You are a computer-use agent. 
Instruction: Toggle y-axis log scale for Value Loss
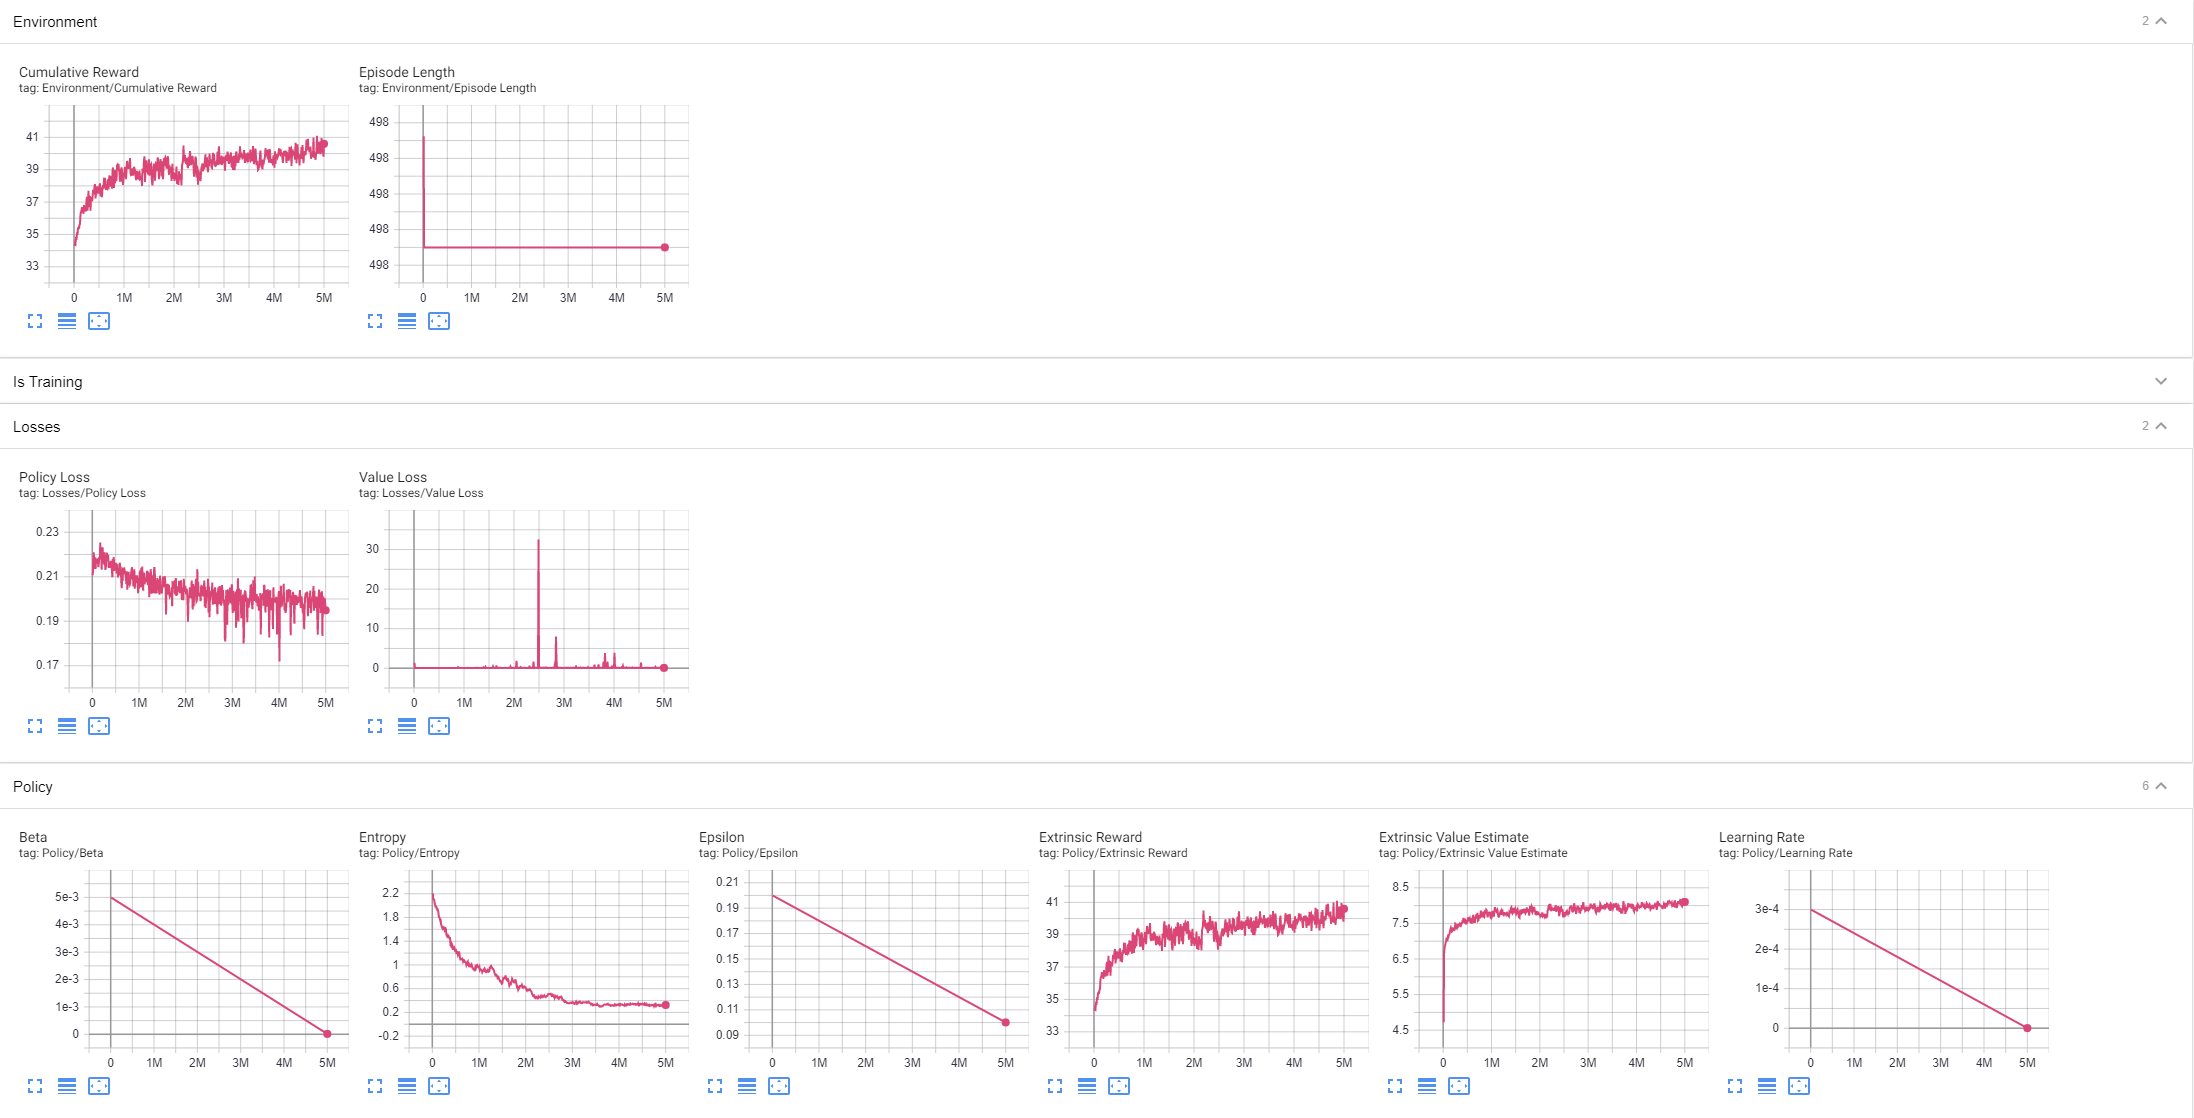407,726
